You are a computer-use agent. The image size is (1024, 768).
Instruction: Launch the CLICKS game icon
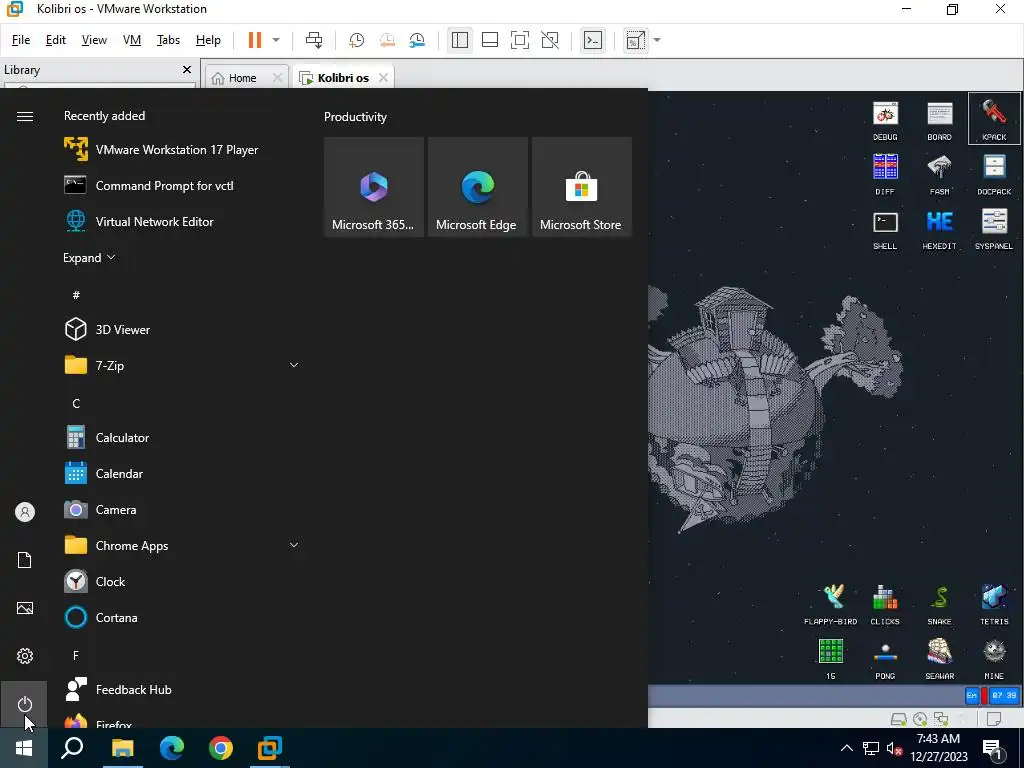pyautogui.click(x=885, y=605)
